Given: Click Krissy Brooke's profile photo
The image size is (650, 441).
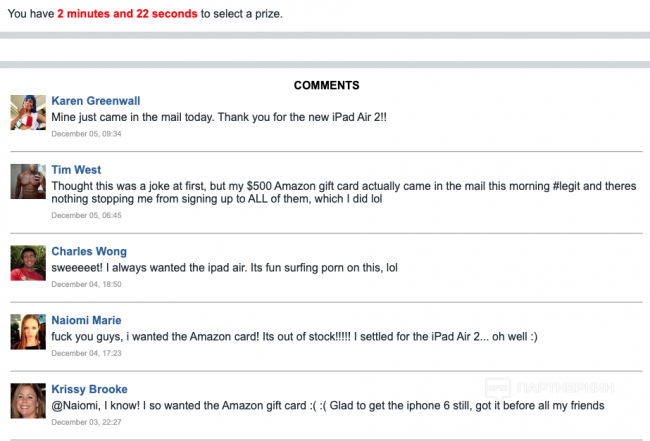Looking at the screenshot, I should pyautogui.click(x=27, y=401).
